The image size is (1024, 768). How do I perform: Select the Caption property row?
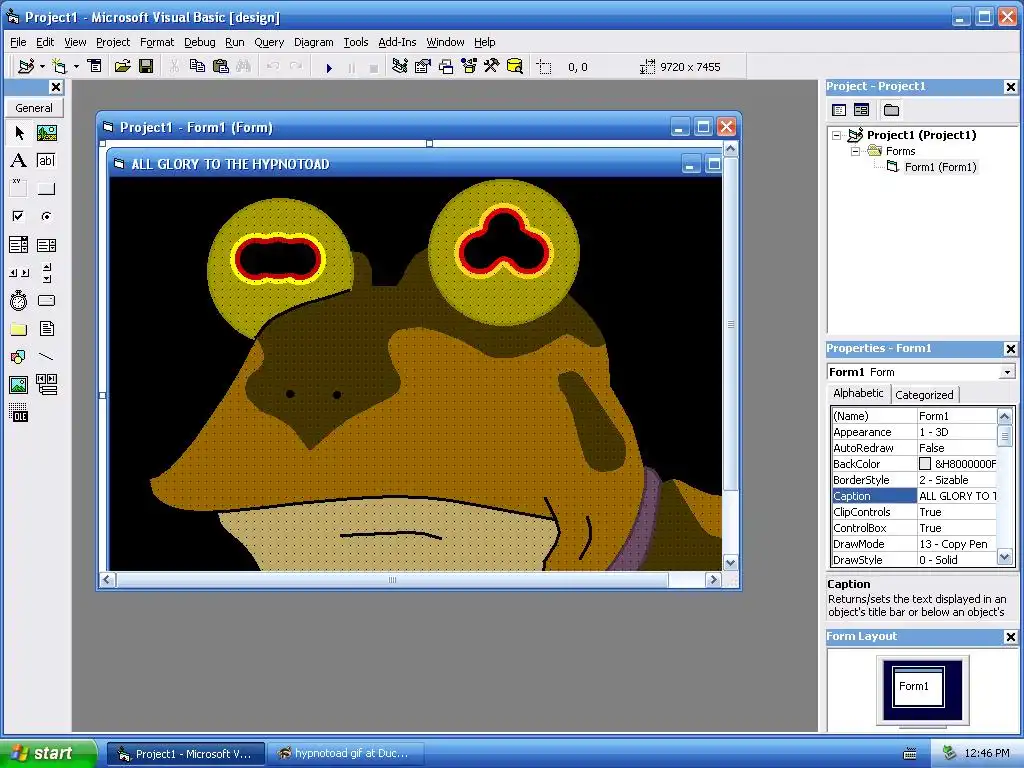coord(914,496)
